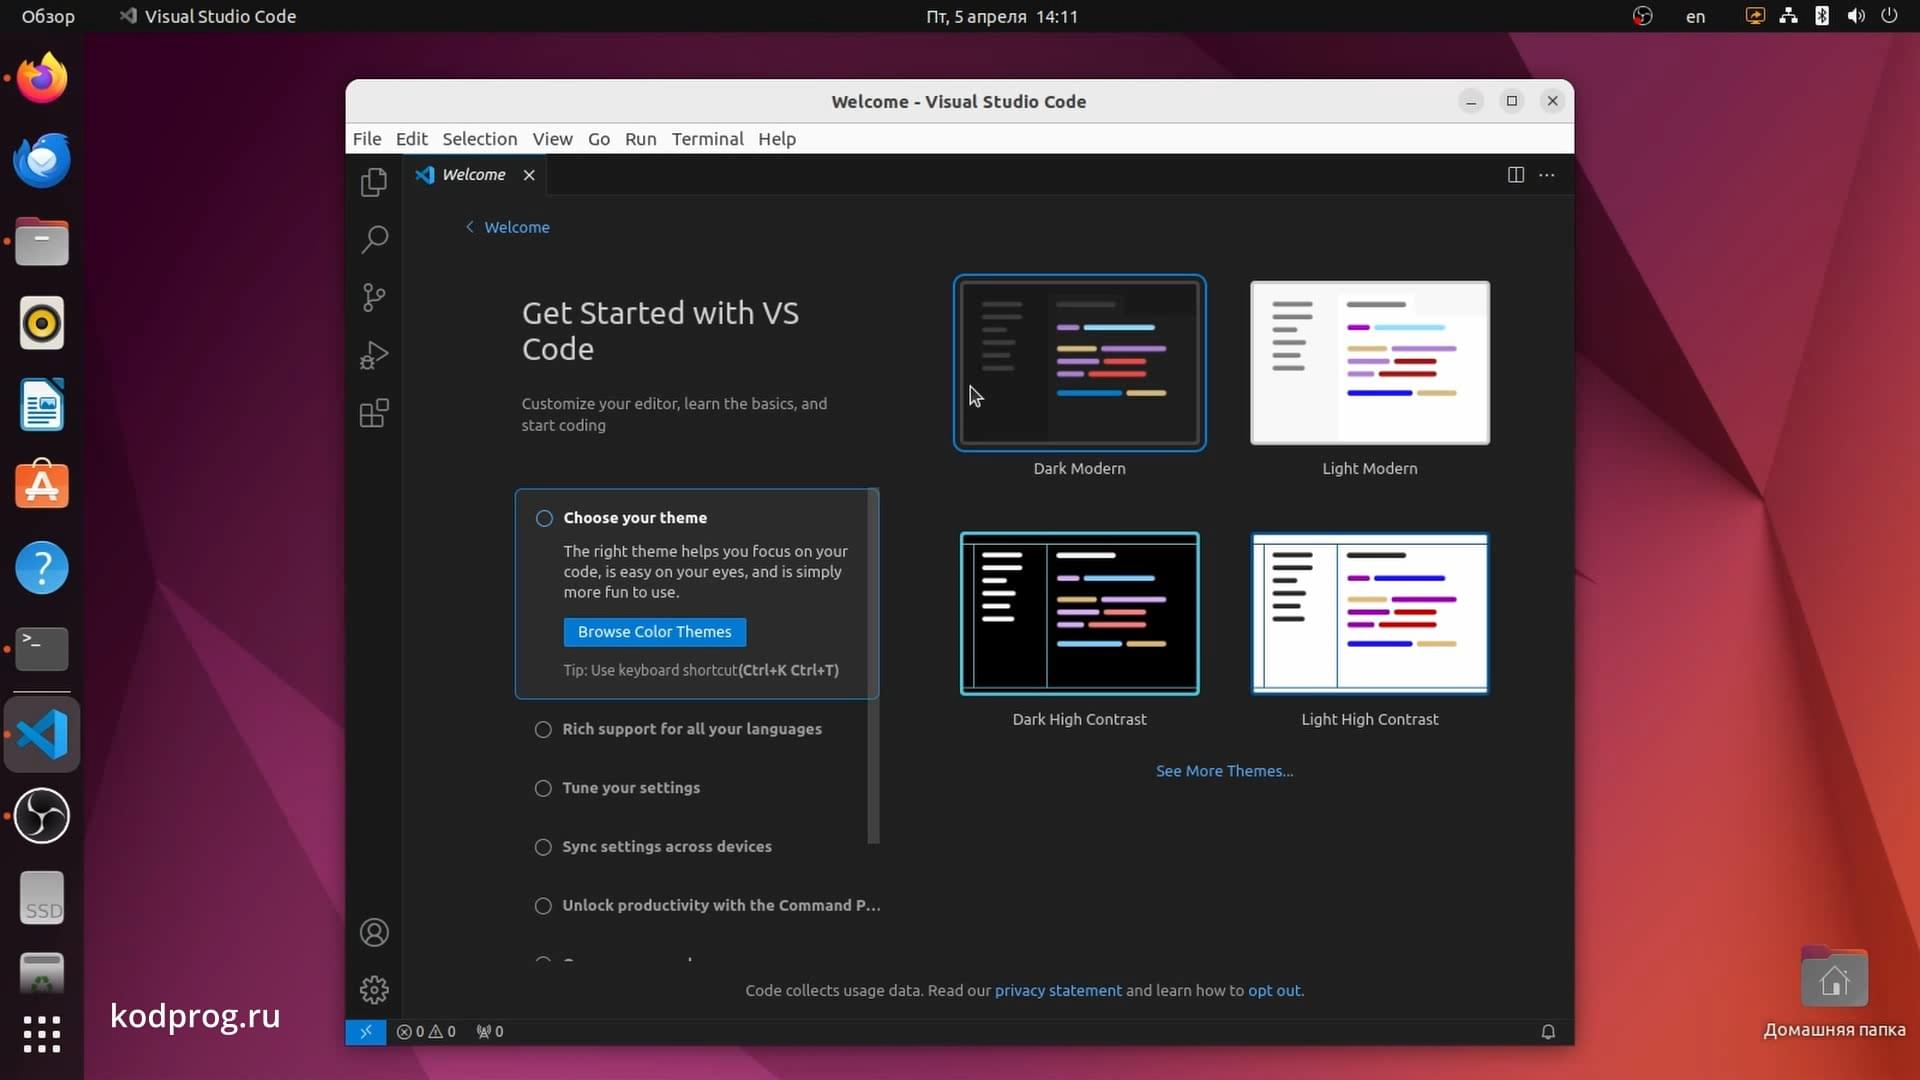This screenshot has width=1920, height=1080.
Task: Launch Firefox from the dock
Action: pos(42,78)
